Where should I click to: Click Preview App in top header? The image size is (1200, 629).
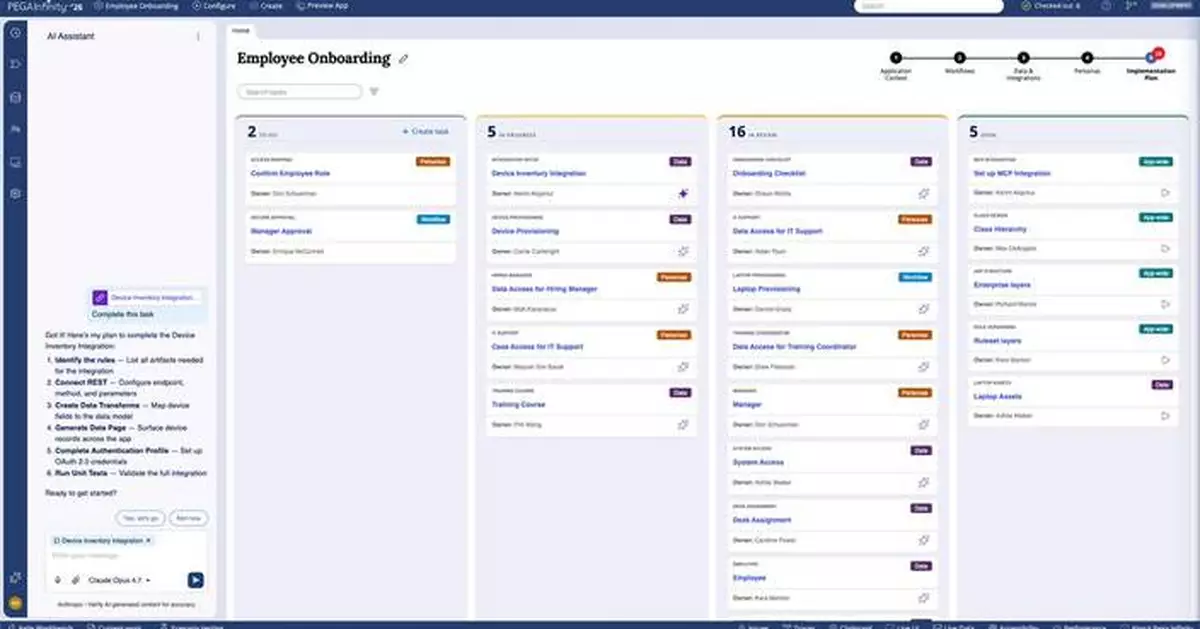click(322, 5)
